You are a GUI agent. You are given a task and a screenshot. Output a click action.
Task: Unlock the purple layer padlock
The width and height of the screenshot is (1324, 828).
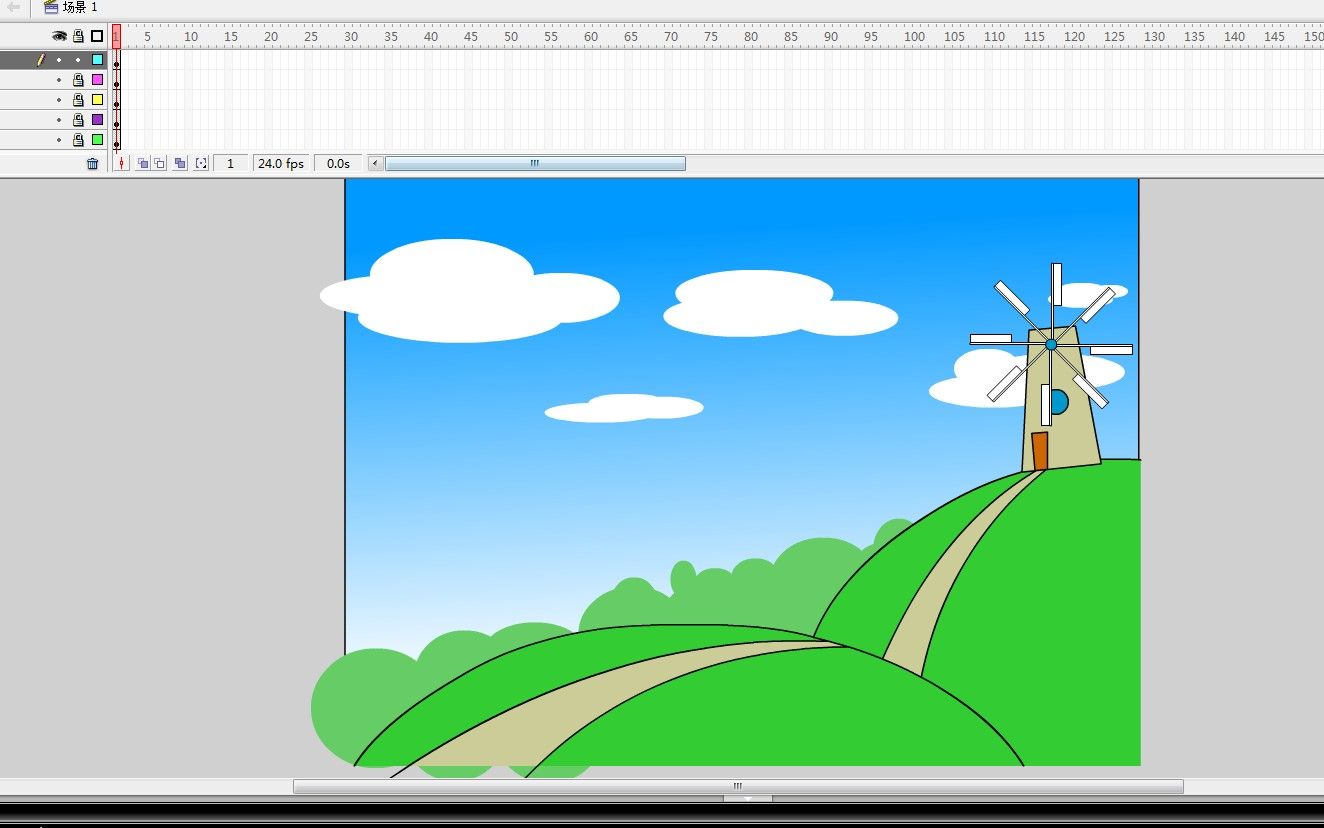[x=78, y=120]
